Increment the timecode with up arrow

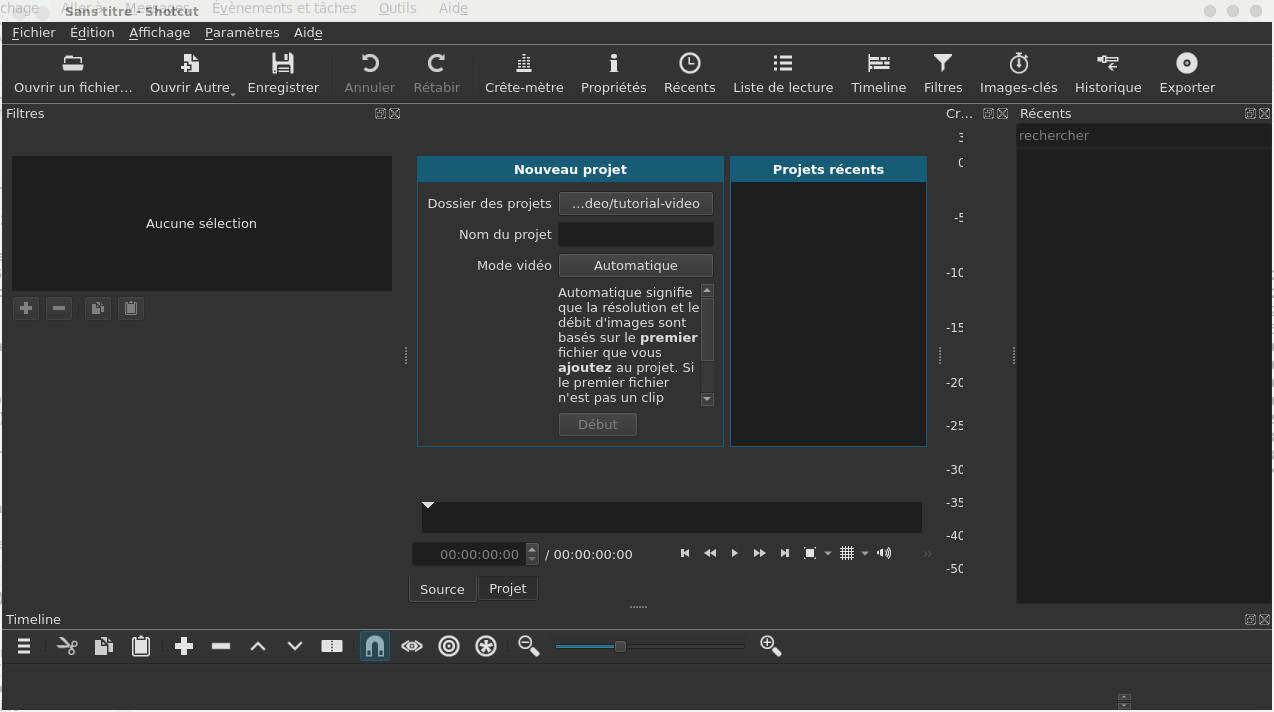coord(532,548)
